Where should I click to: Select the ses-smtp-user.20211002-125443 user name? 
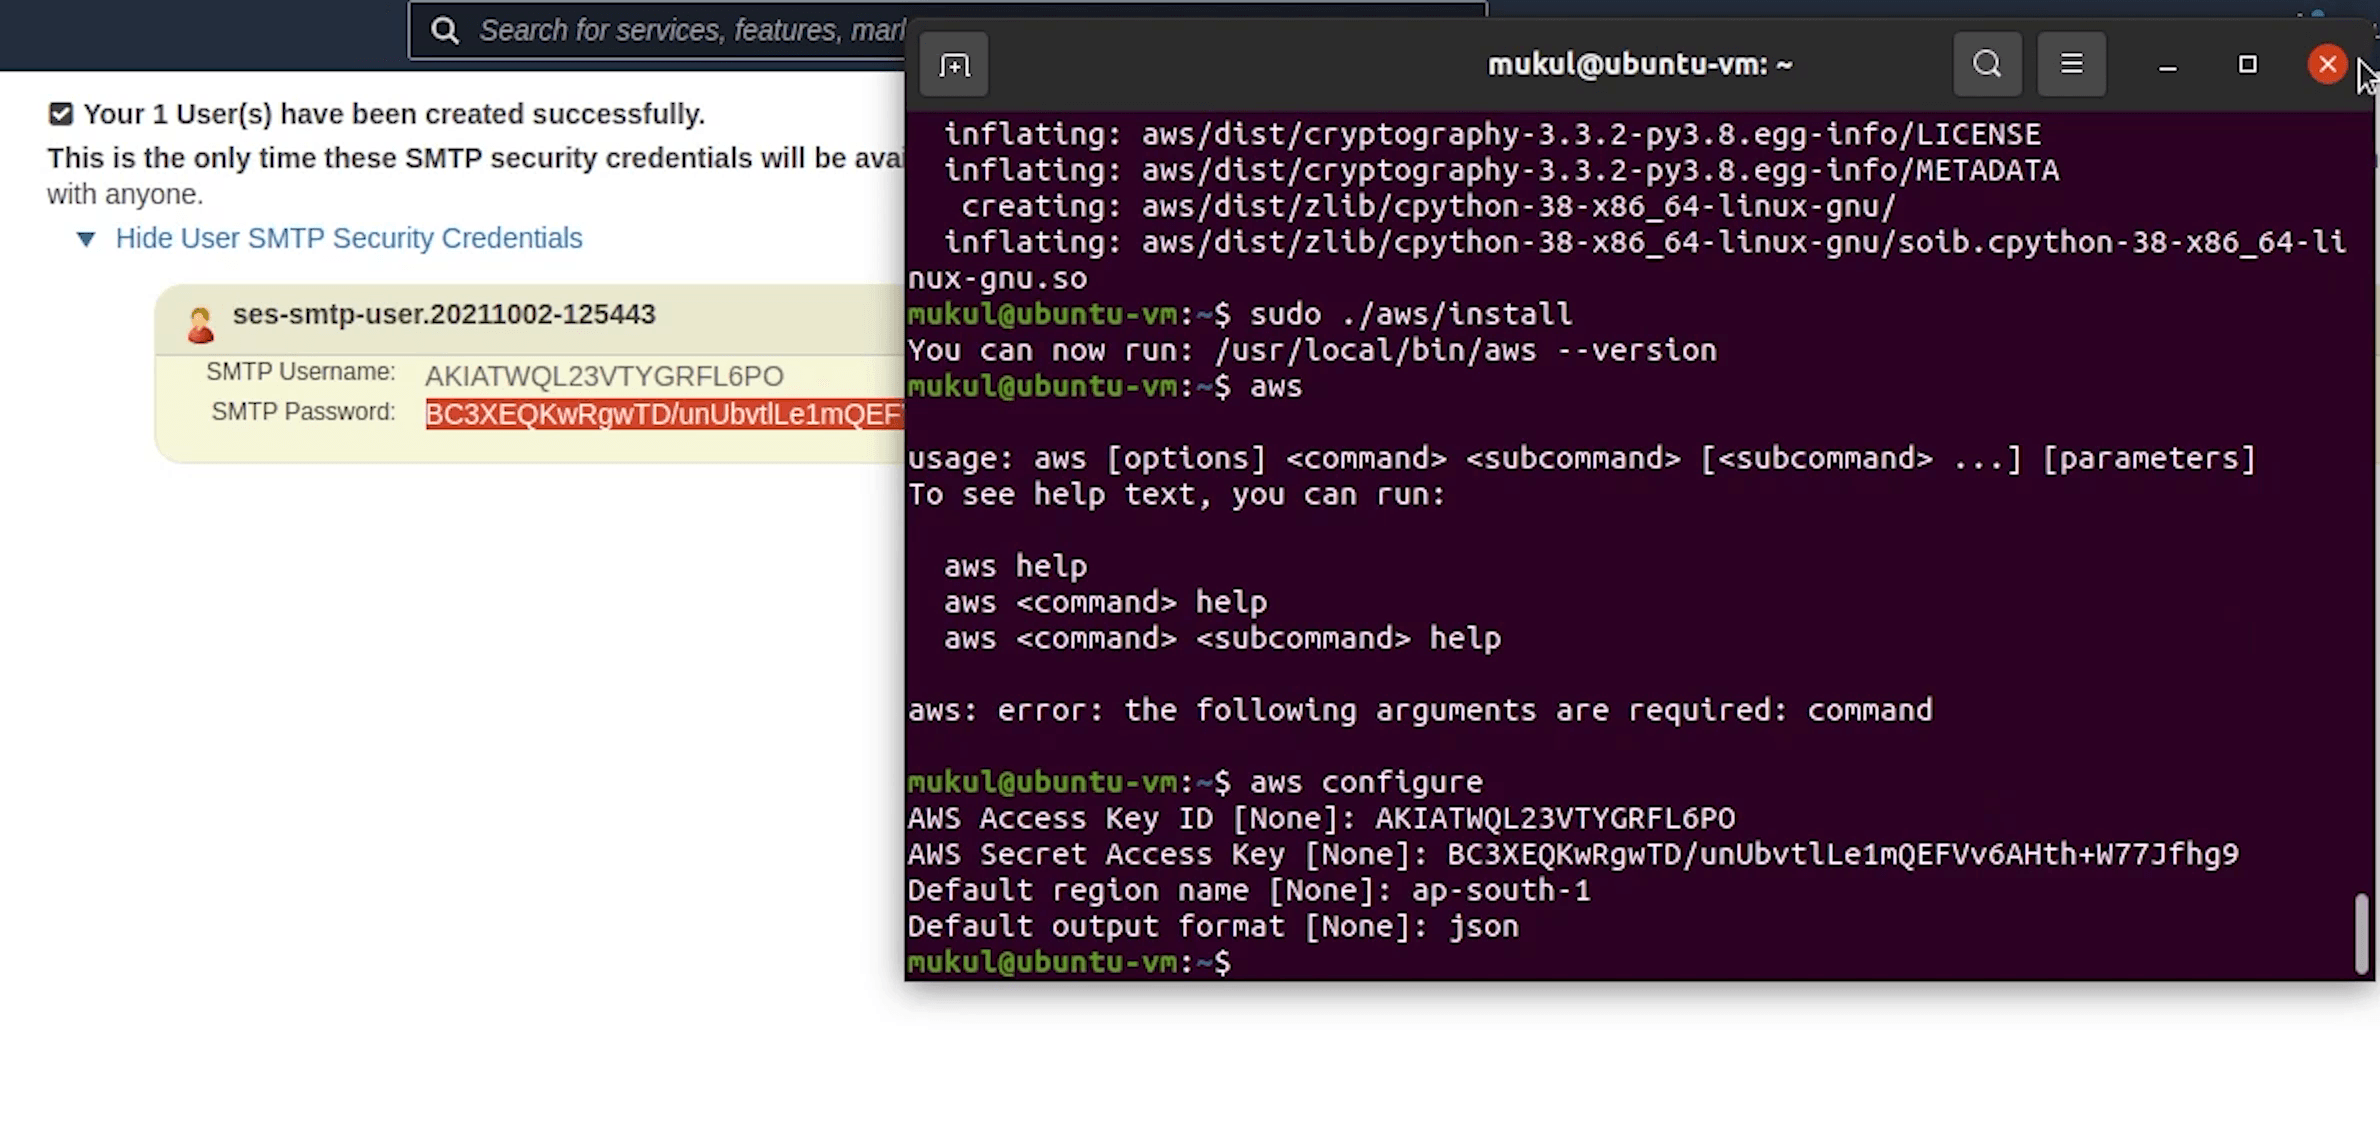(444, 314)
